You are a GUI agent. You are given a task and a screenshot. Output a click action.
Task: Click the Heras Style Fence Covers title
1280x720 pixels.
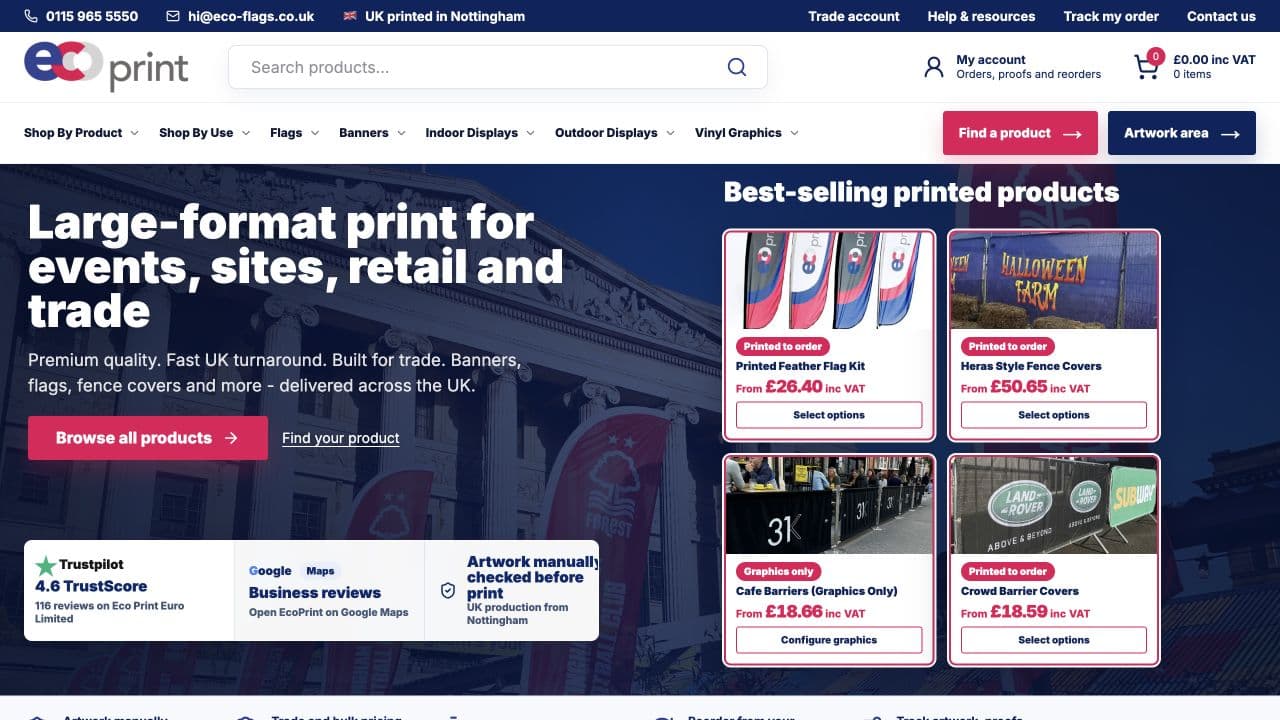[1031, 366]
